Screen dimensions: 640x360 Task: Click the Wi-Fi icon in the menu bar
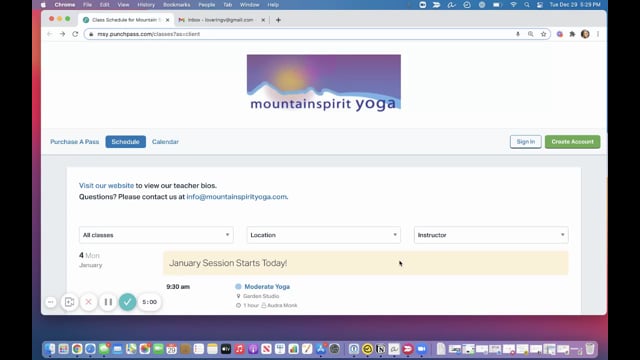pyautogui.click(x=513, y=4)
